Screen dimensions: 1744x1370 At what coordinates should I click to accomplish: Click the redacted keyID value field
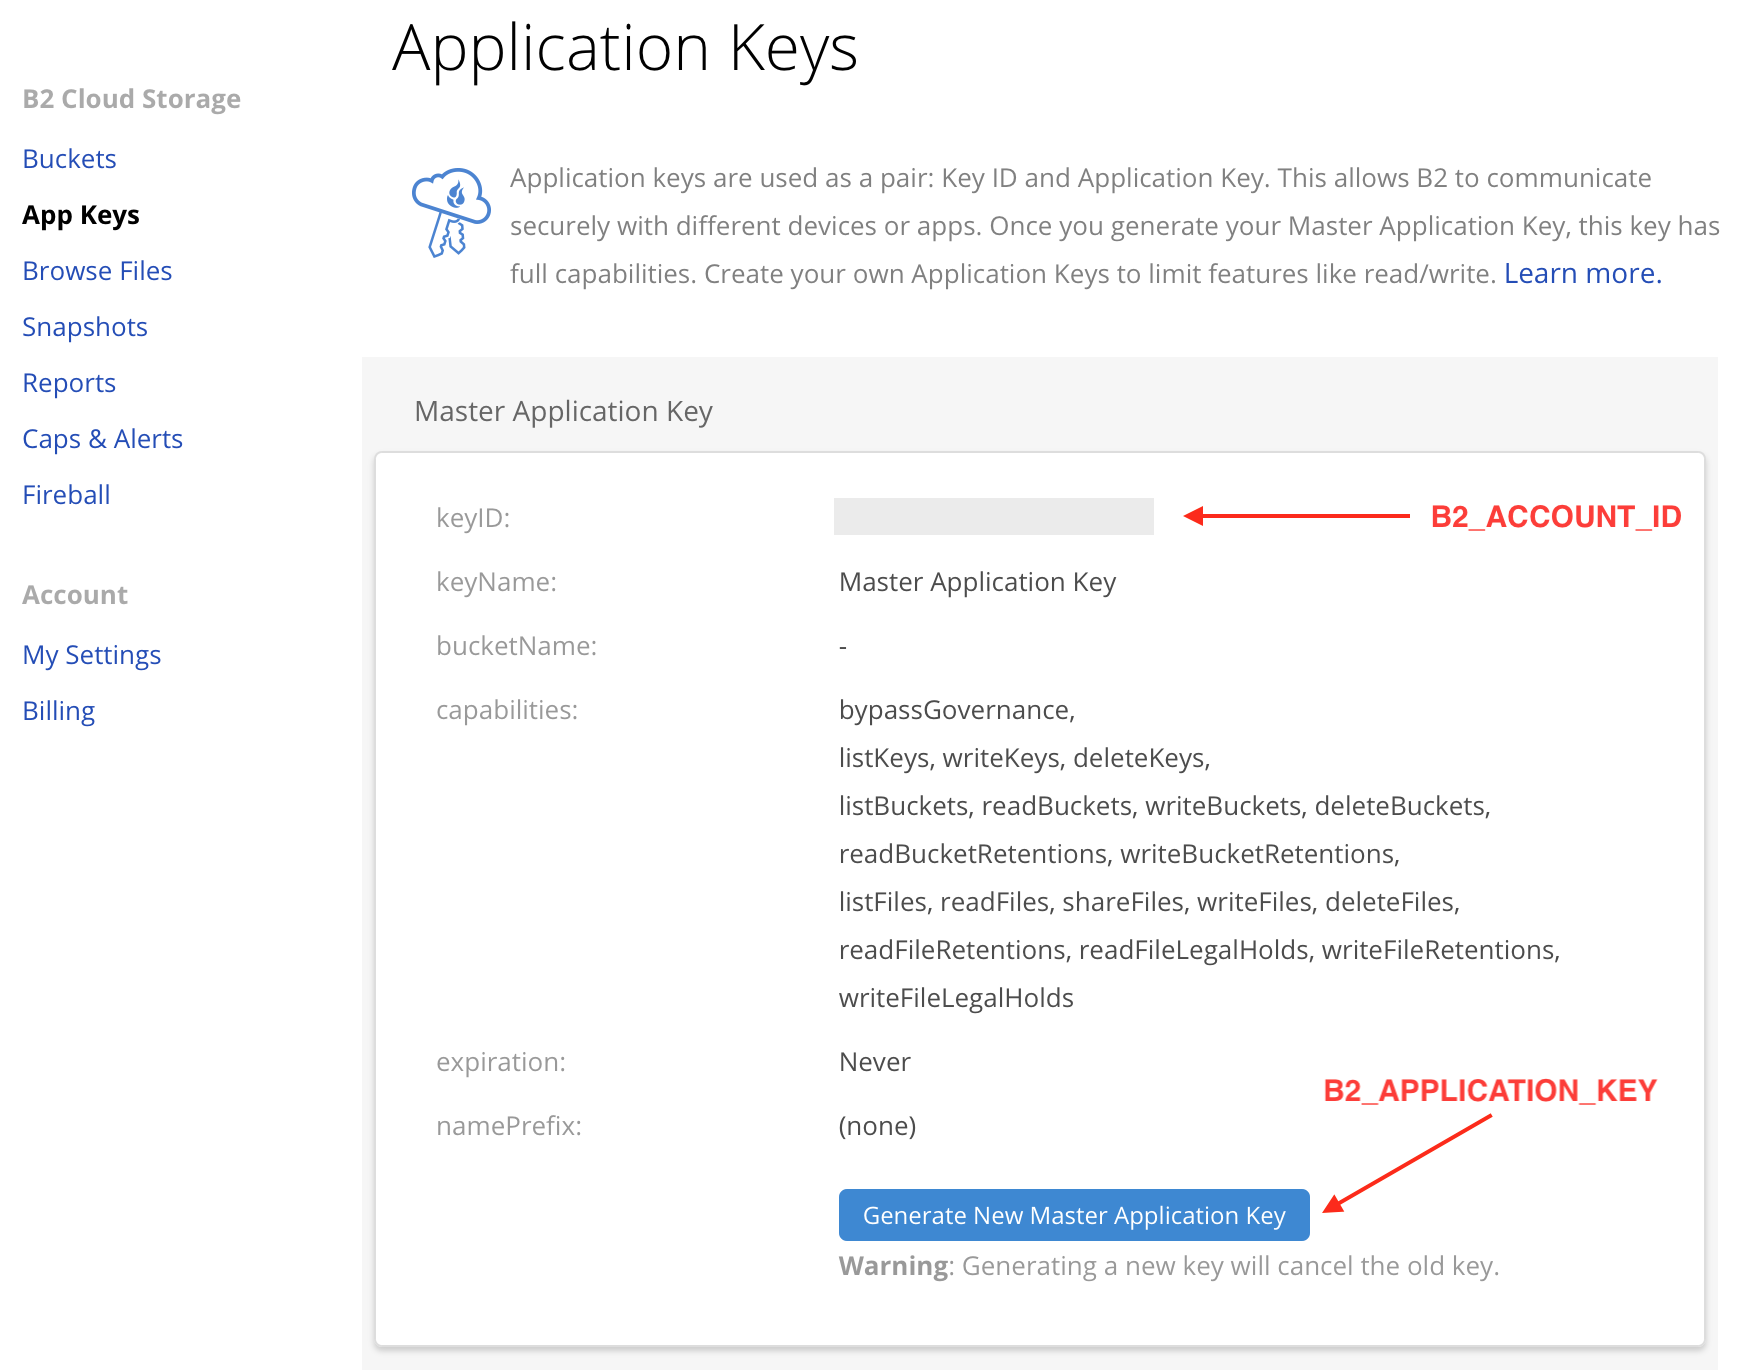994,516
